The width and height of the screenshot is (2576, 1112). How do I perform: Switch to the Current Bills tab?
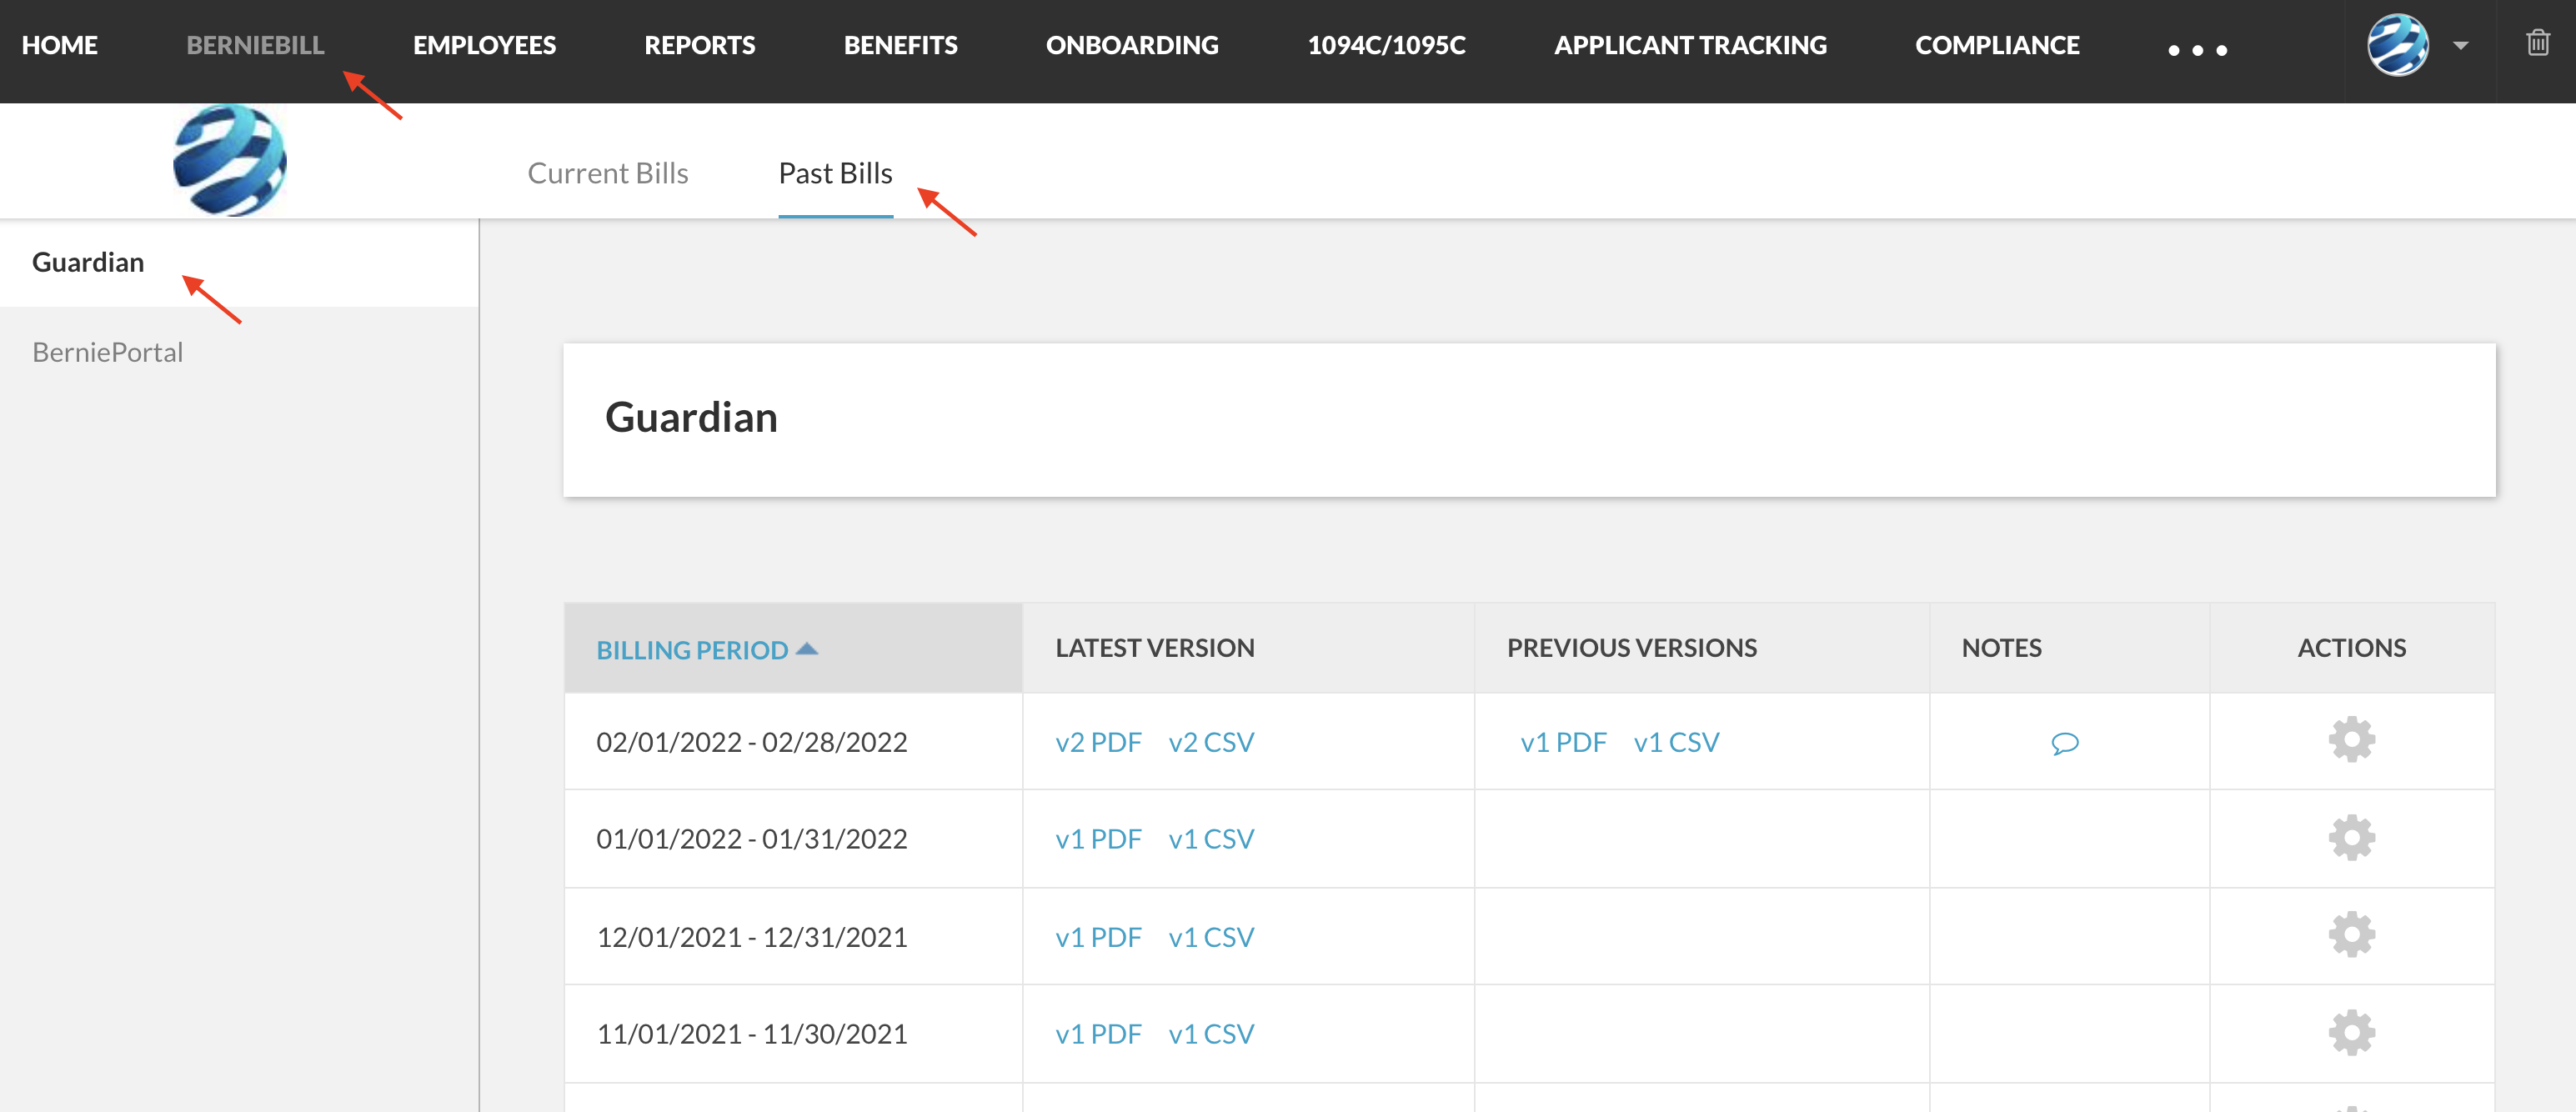tap(608, 173)
